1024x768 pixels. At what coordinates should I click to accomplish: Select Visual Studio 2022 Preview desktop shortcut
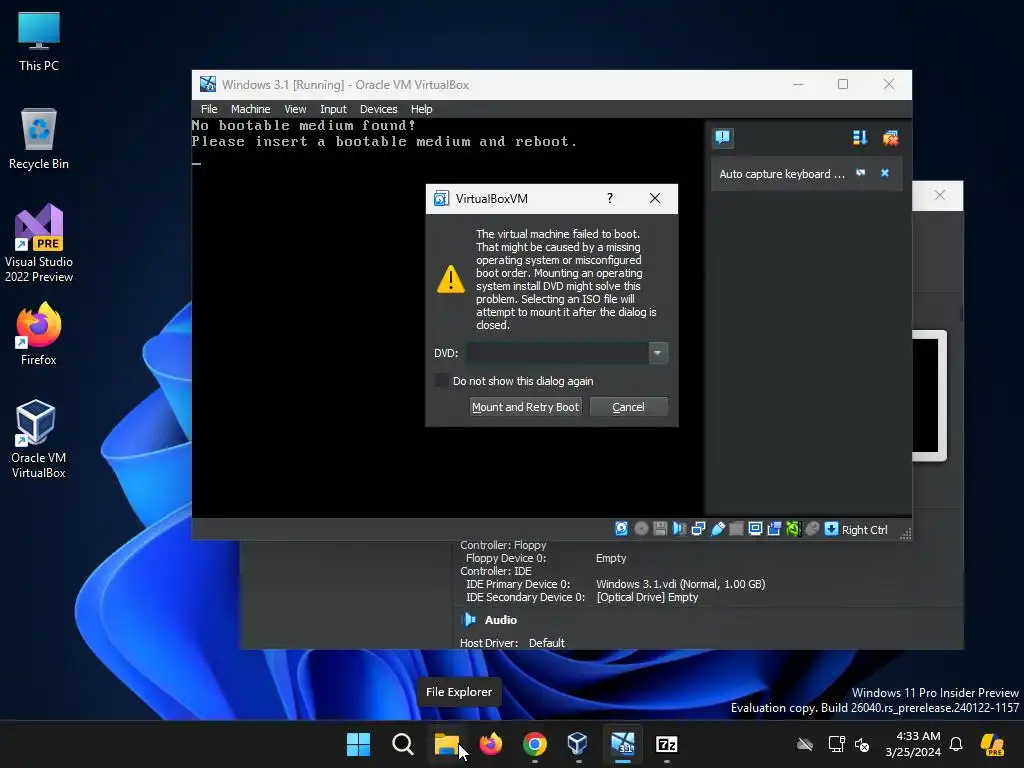point(39,244)
